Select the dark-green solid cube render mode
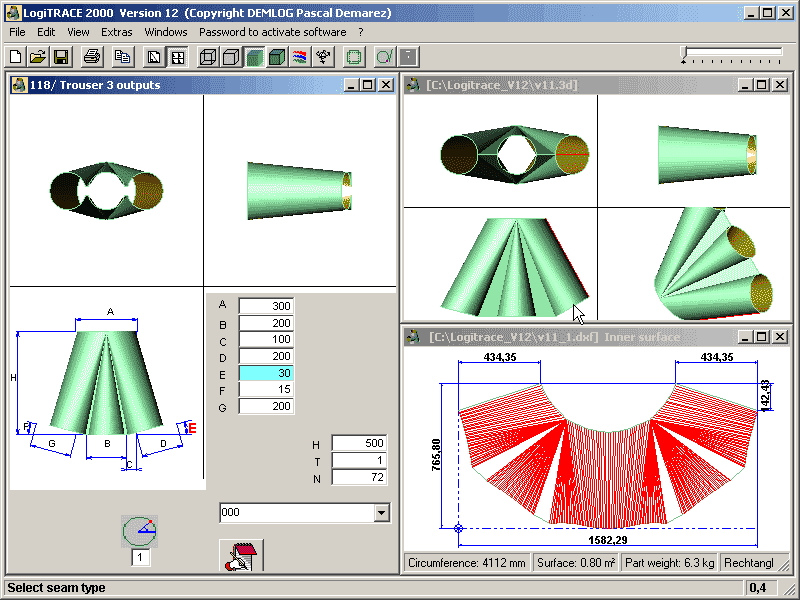Image resolution: width=800 pixels, height=600 pixels. coord(277,57)
